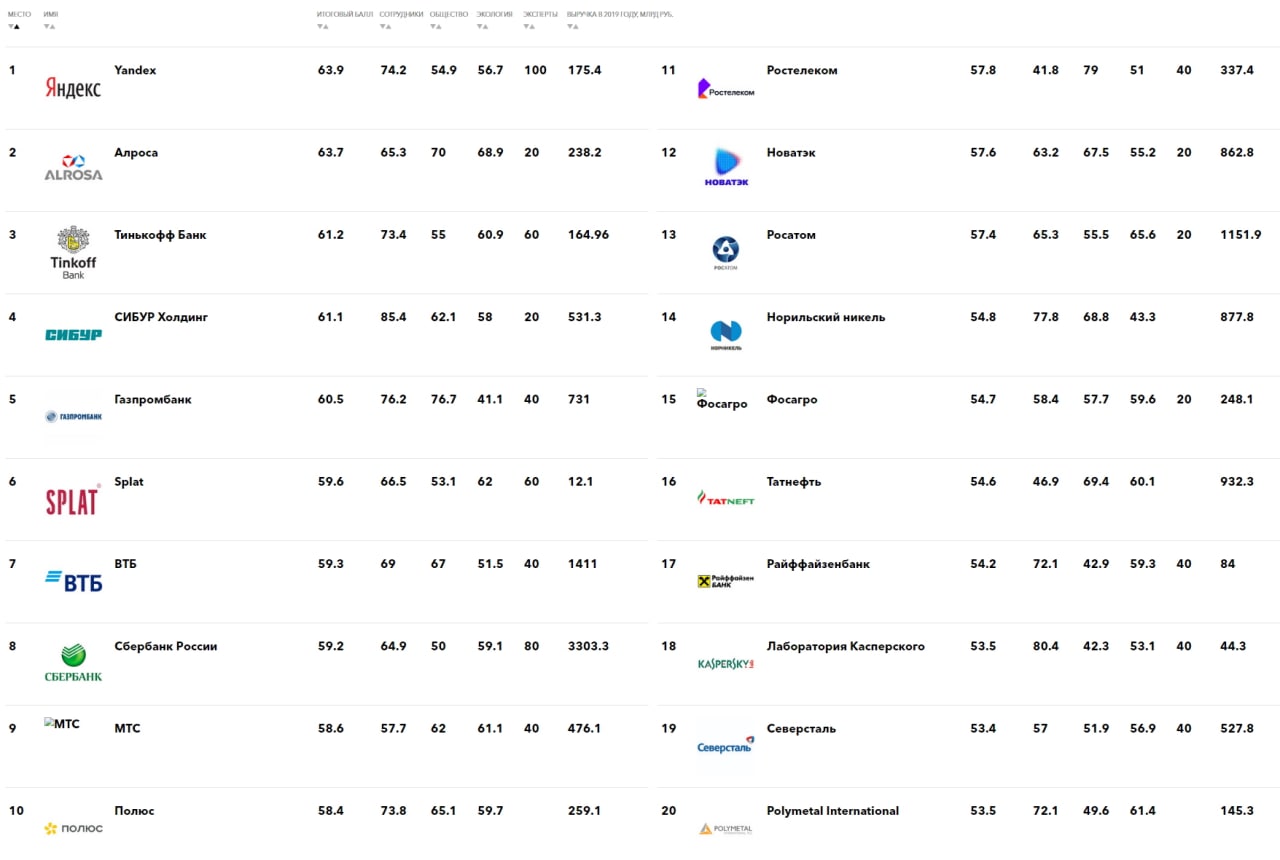Viewport: 1280px width, 860px height.
Task: Toggle sort arrows under МЕСТО header
Action: 14,27
